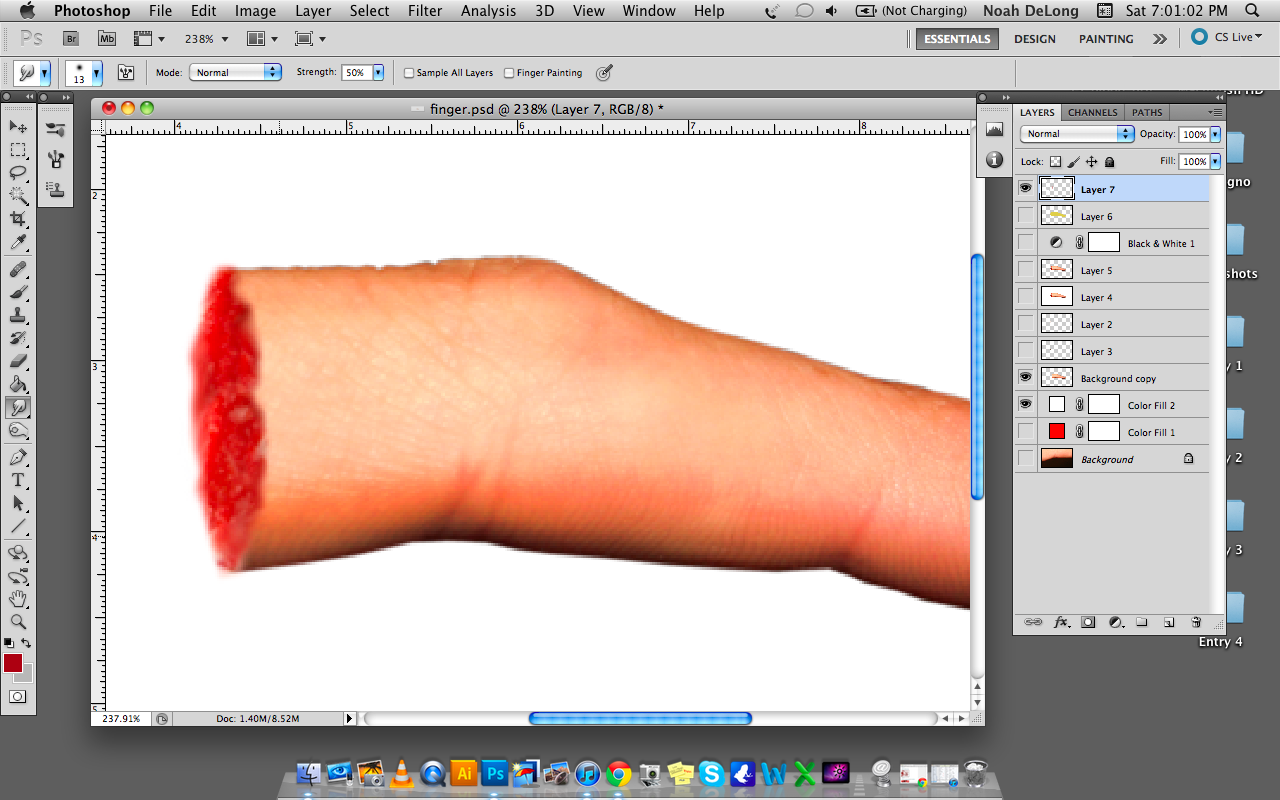The image size is (1280, 800).
Task: Click the Color Fill 1 red thumbnail
Action: [x=1057, y=431]
